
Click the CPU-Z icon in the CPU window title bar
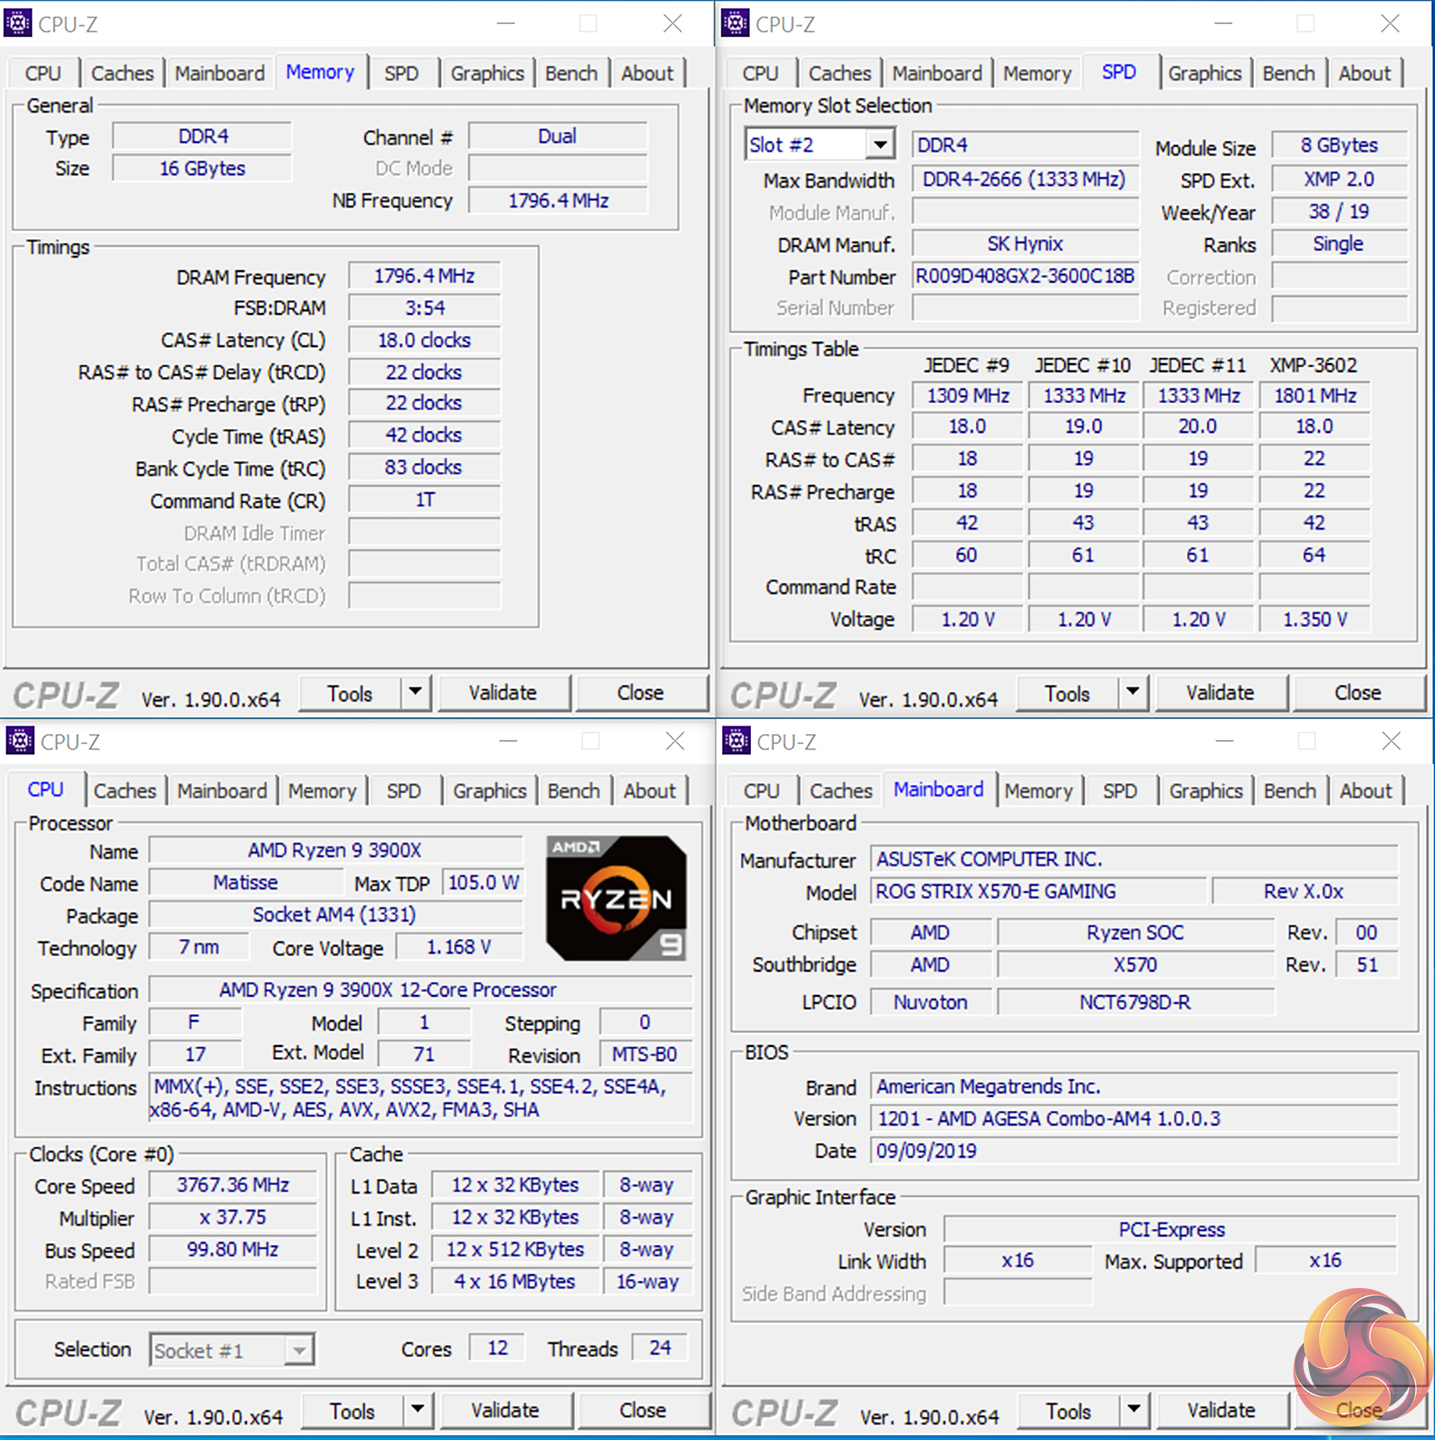point(19,740)
